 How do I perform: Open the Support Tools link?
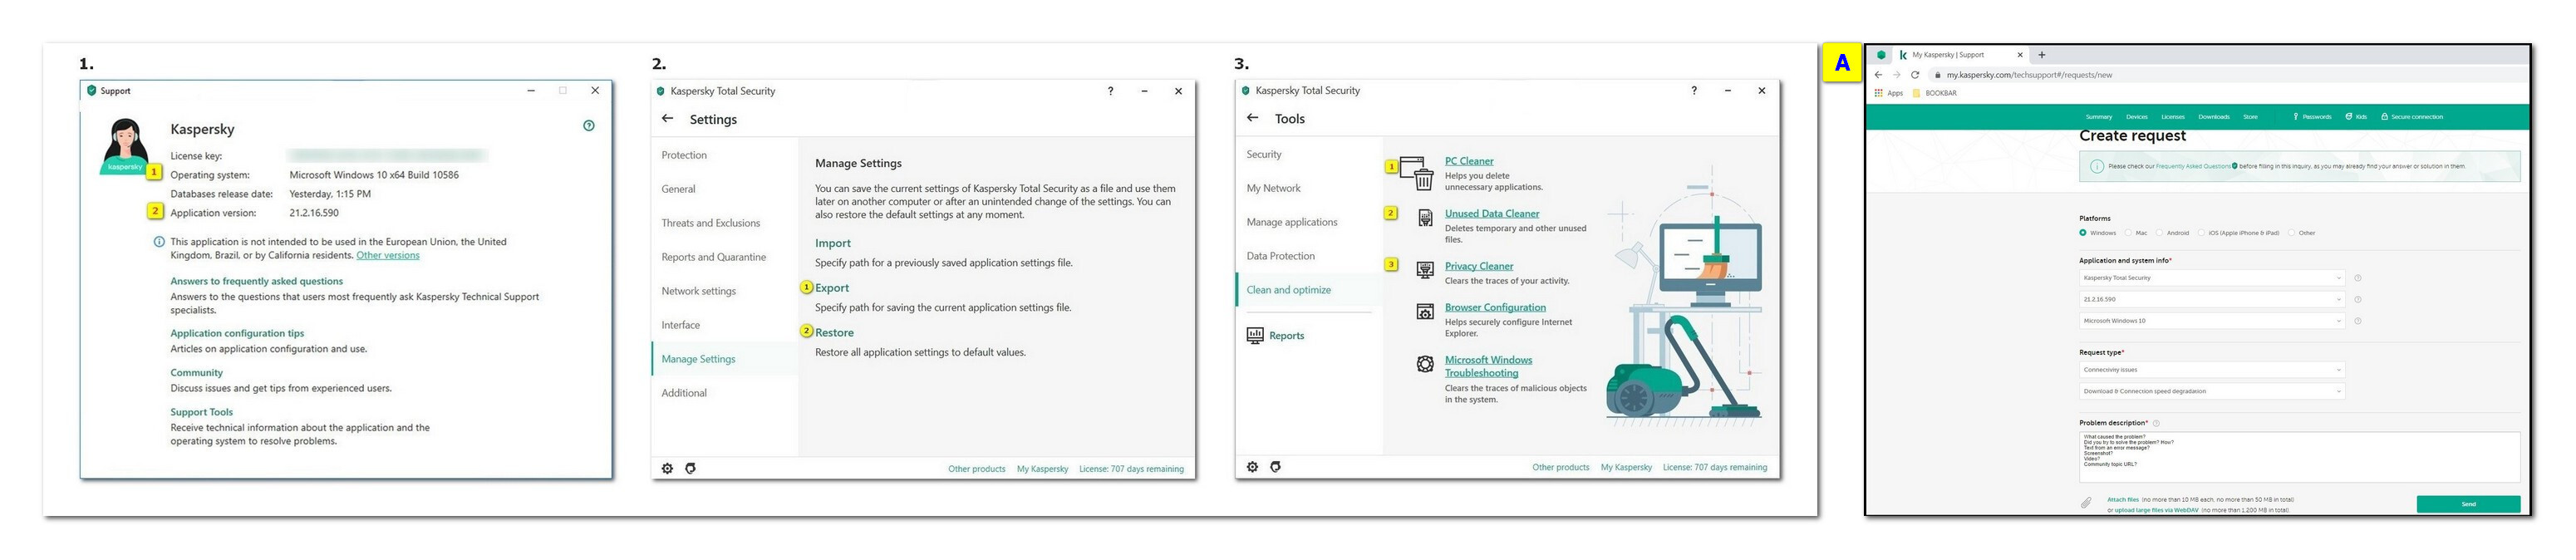click(x=201, y=412)
